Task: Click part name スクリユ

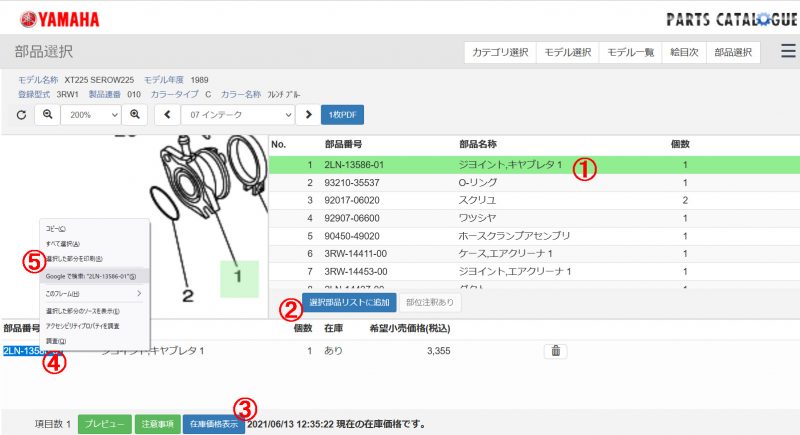Action: (x=477, y=200)
